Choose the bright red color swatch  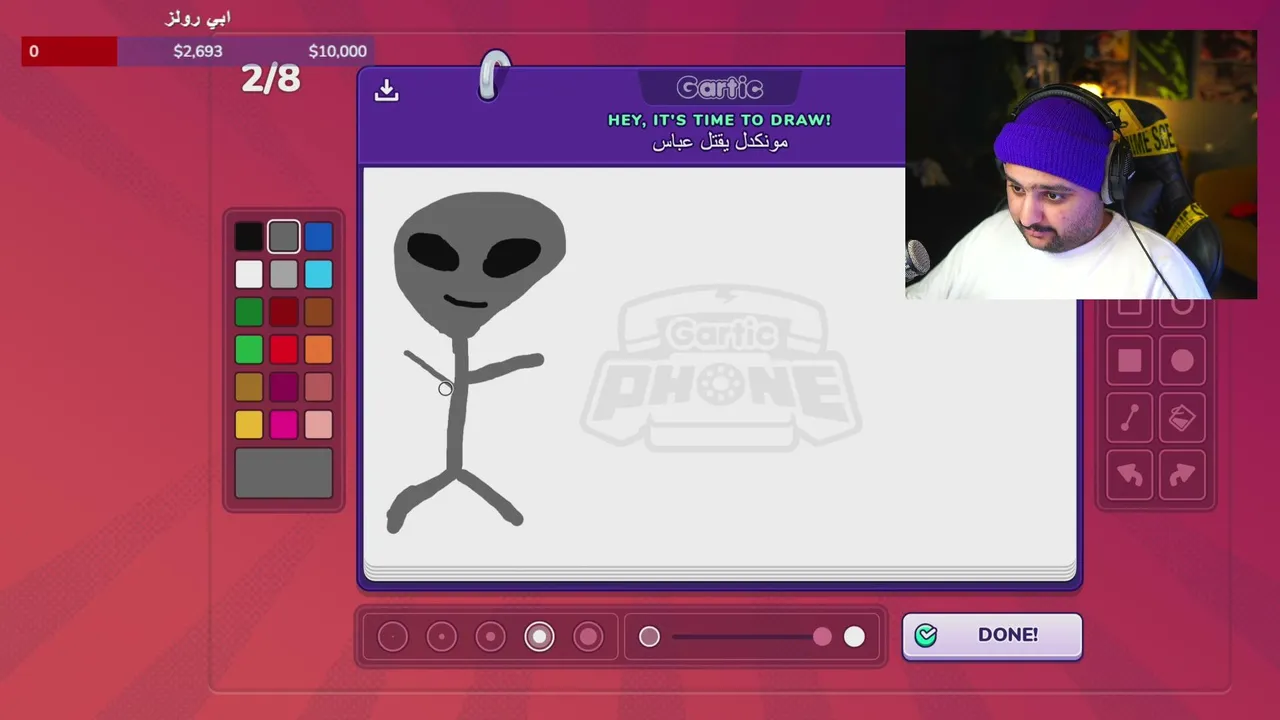284,349
